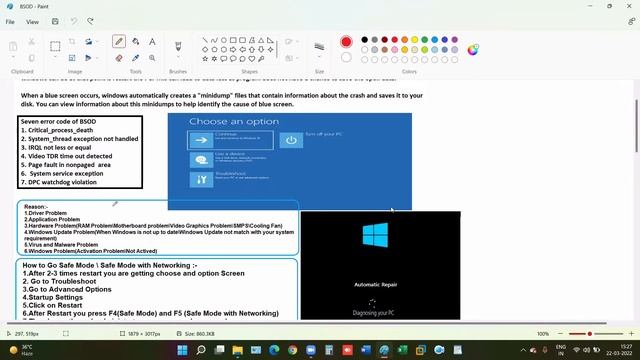Viewport: 640px width, 360px height.
Task: Expand the Paste dropdown arrow
Action: (x=13, y=58)
